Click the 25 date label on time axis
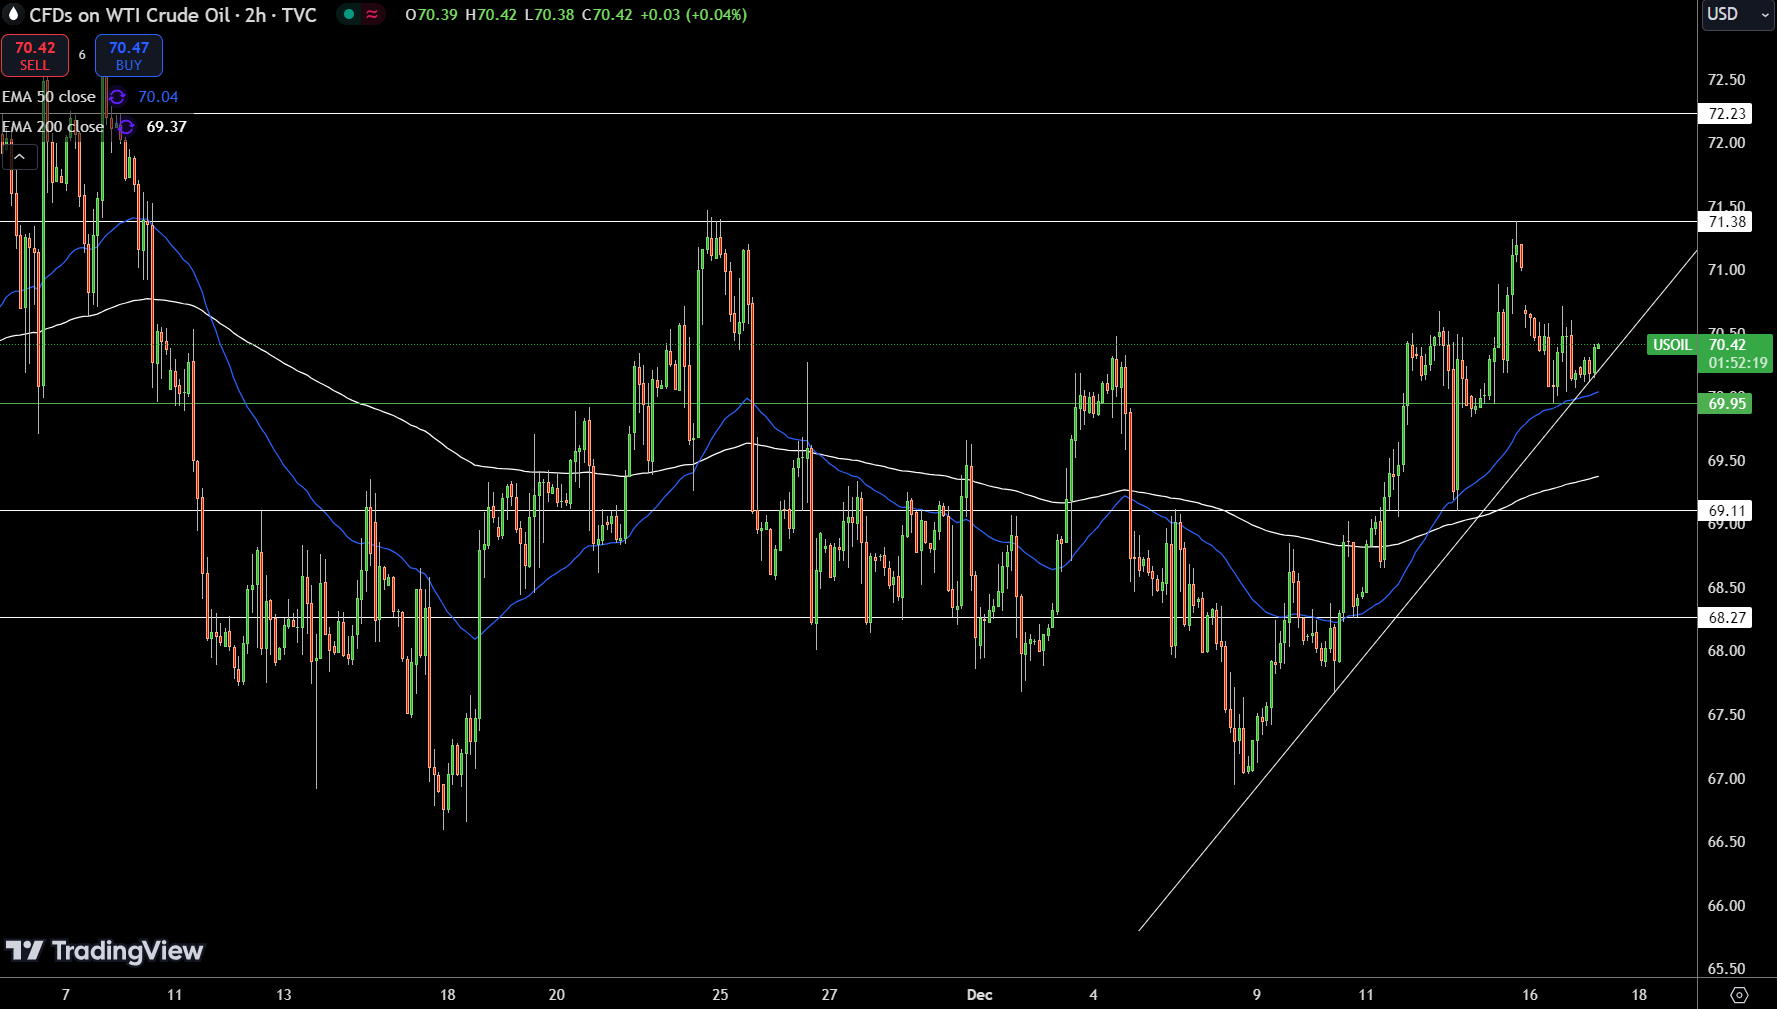 coord(720,995)
